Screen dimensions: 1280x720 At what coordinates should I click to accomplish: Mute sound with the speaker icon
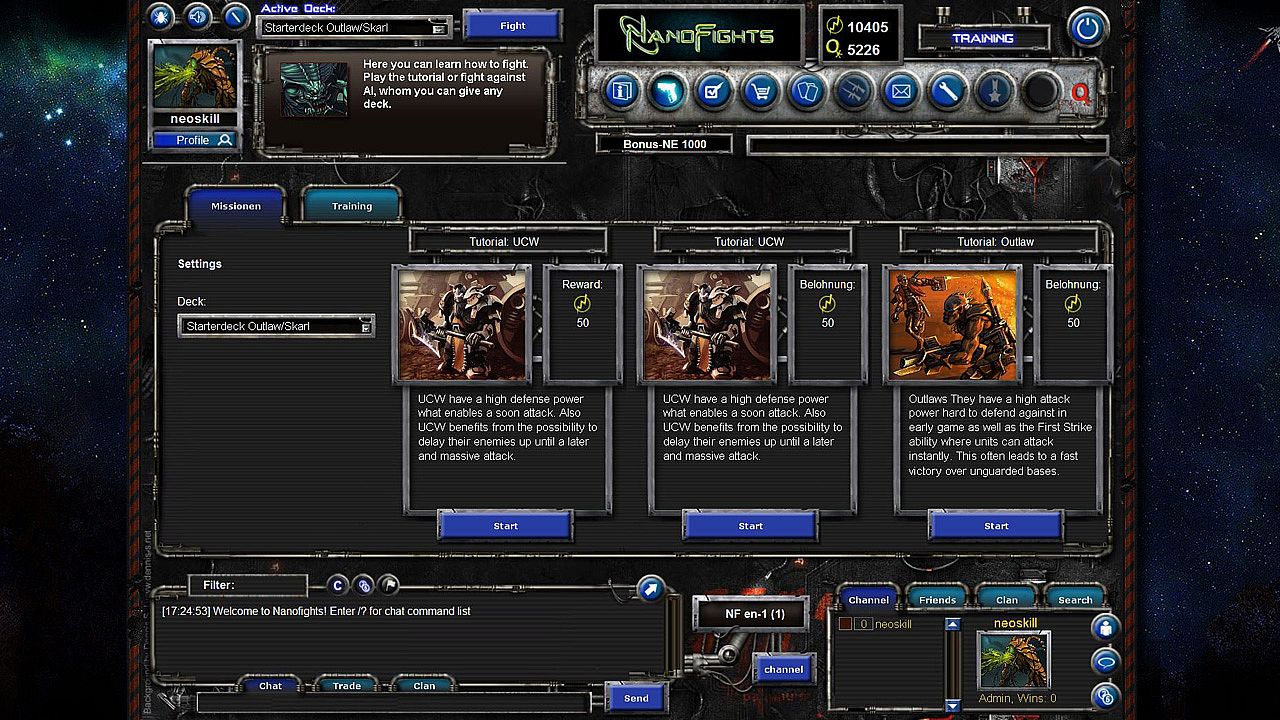198,16
